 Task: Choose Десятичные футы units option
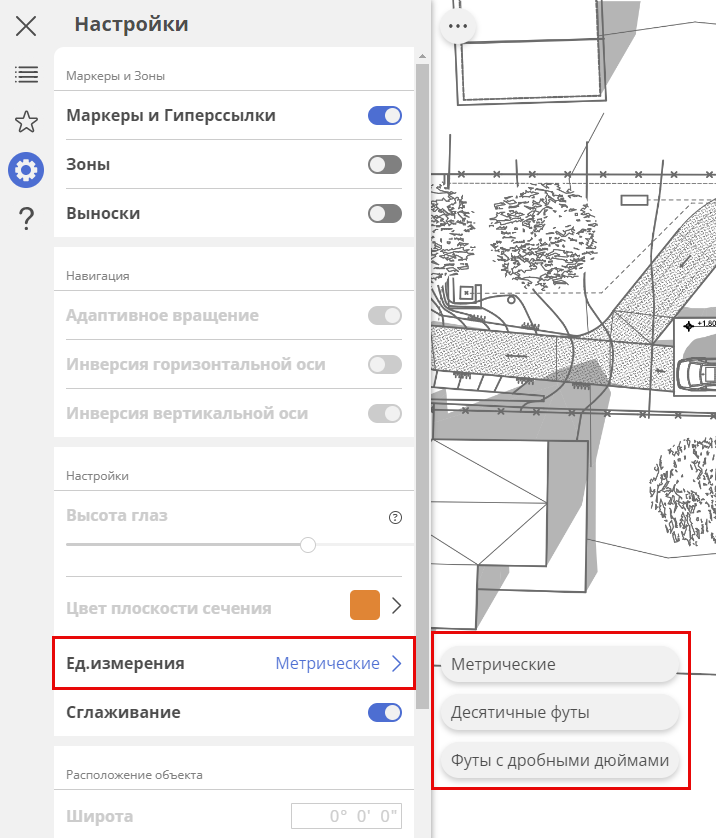coord(560,712)
